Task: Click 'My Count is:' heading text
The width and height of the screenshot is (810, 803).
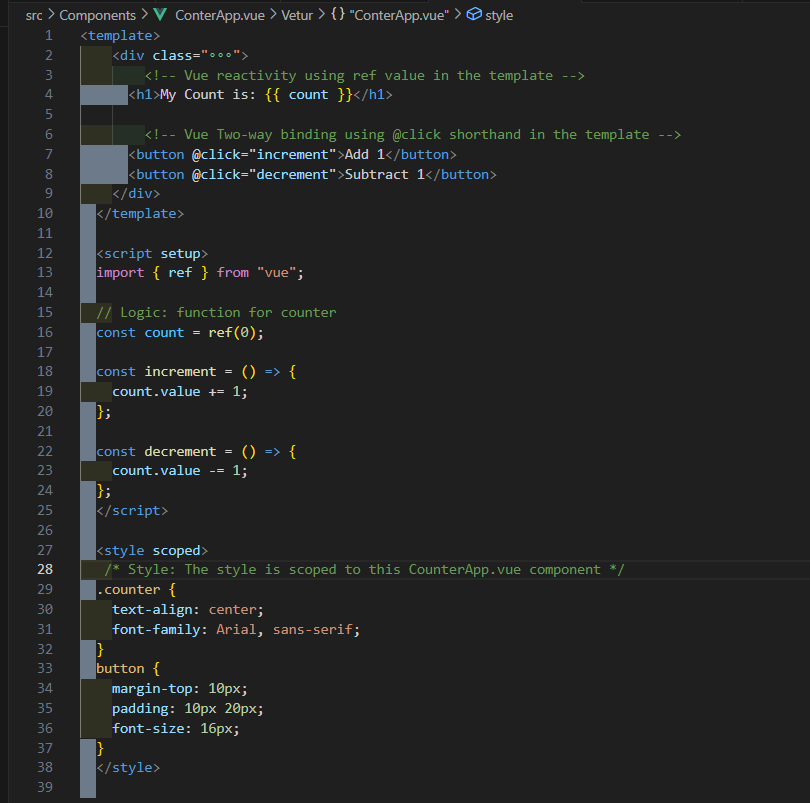Action: point(208,95)
